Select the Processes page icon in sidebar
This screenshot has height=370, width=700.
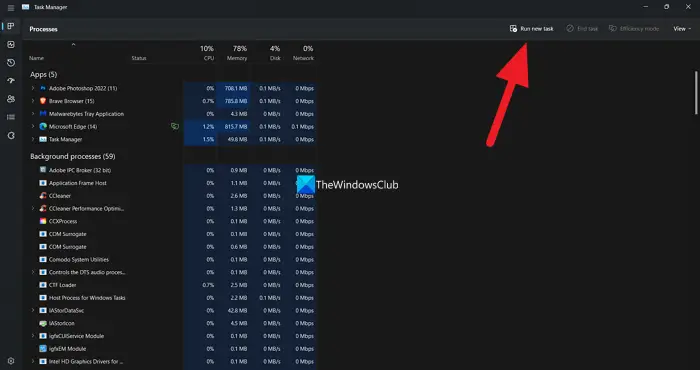pos(11,26)
